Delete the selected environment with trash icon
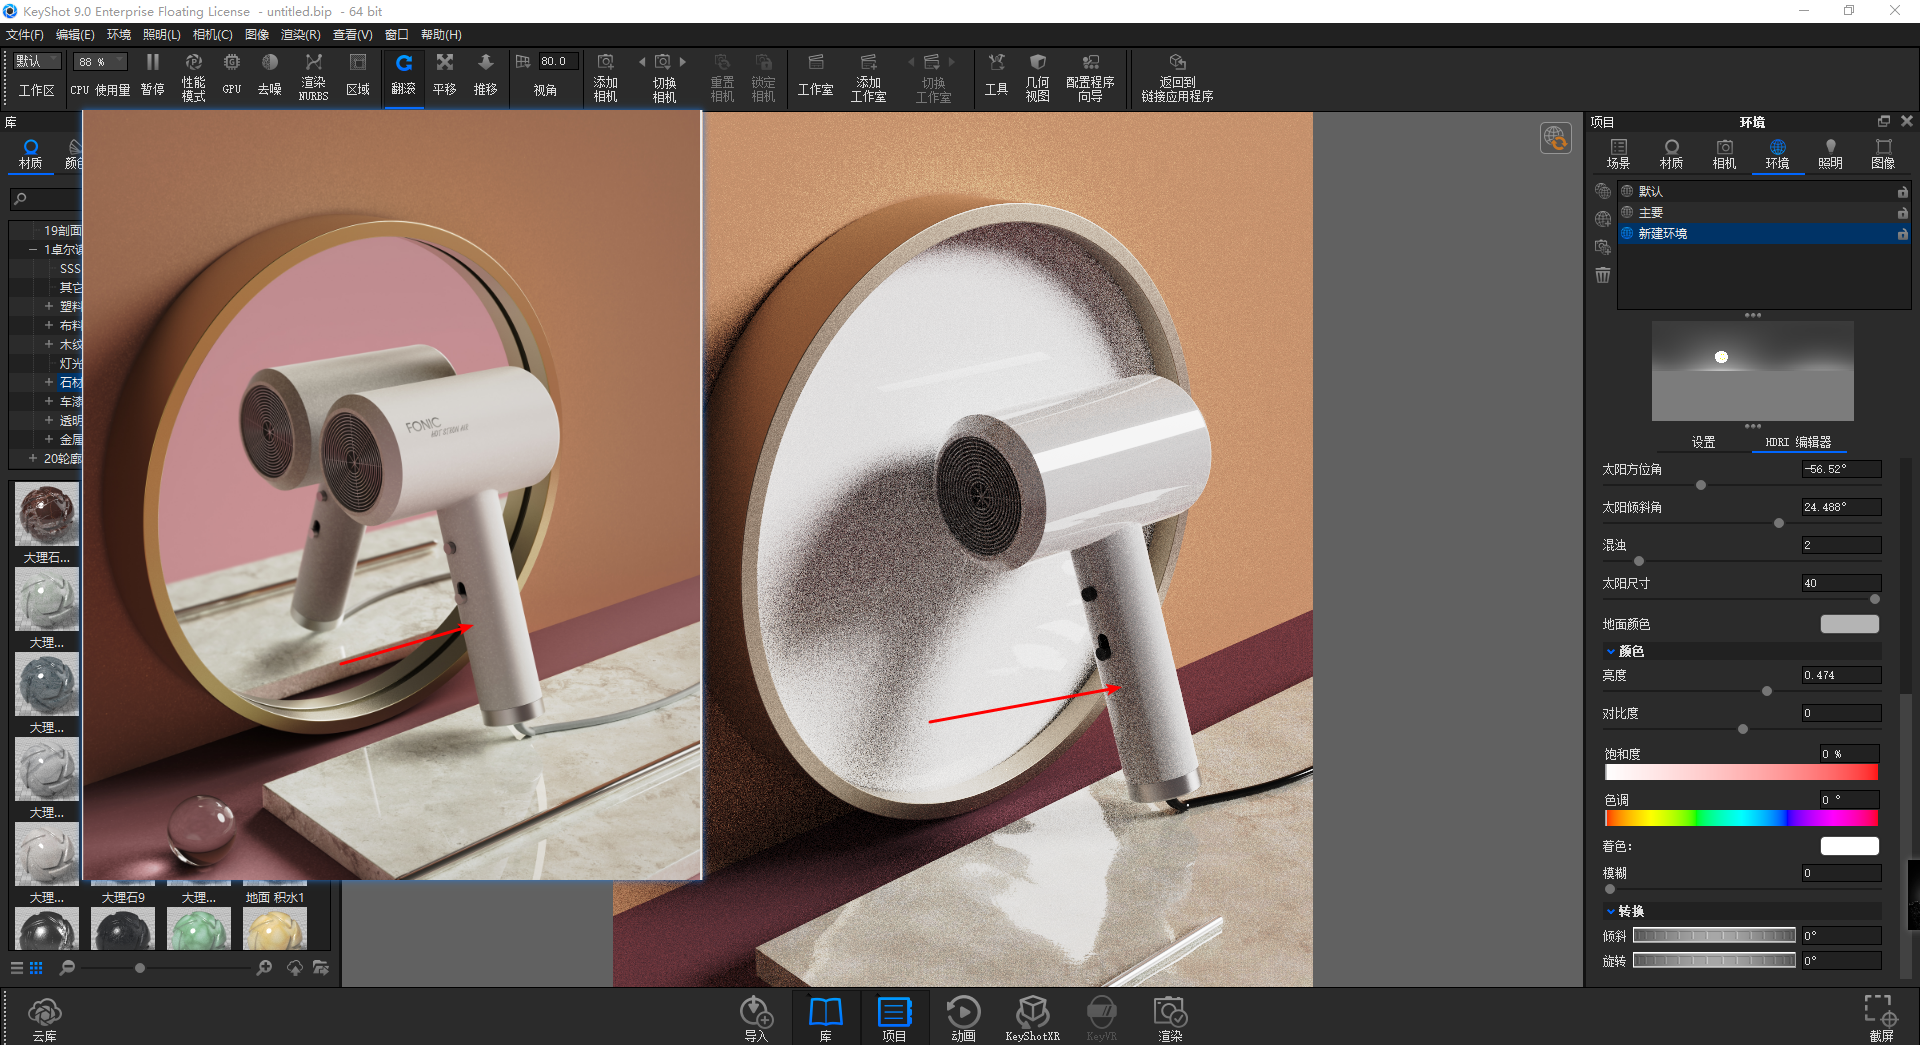1920x1045 pixels. click(x=1603, y=275)
